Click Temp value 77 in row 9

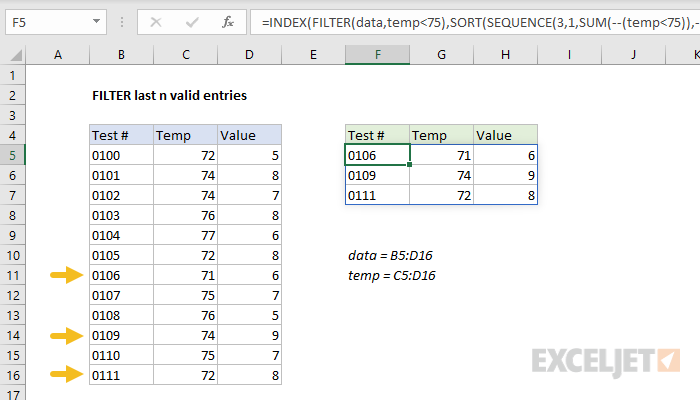[x=186, y=235]
